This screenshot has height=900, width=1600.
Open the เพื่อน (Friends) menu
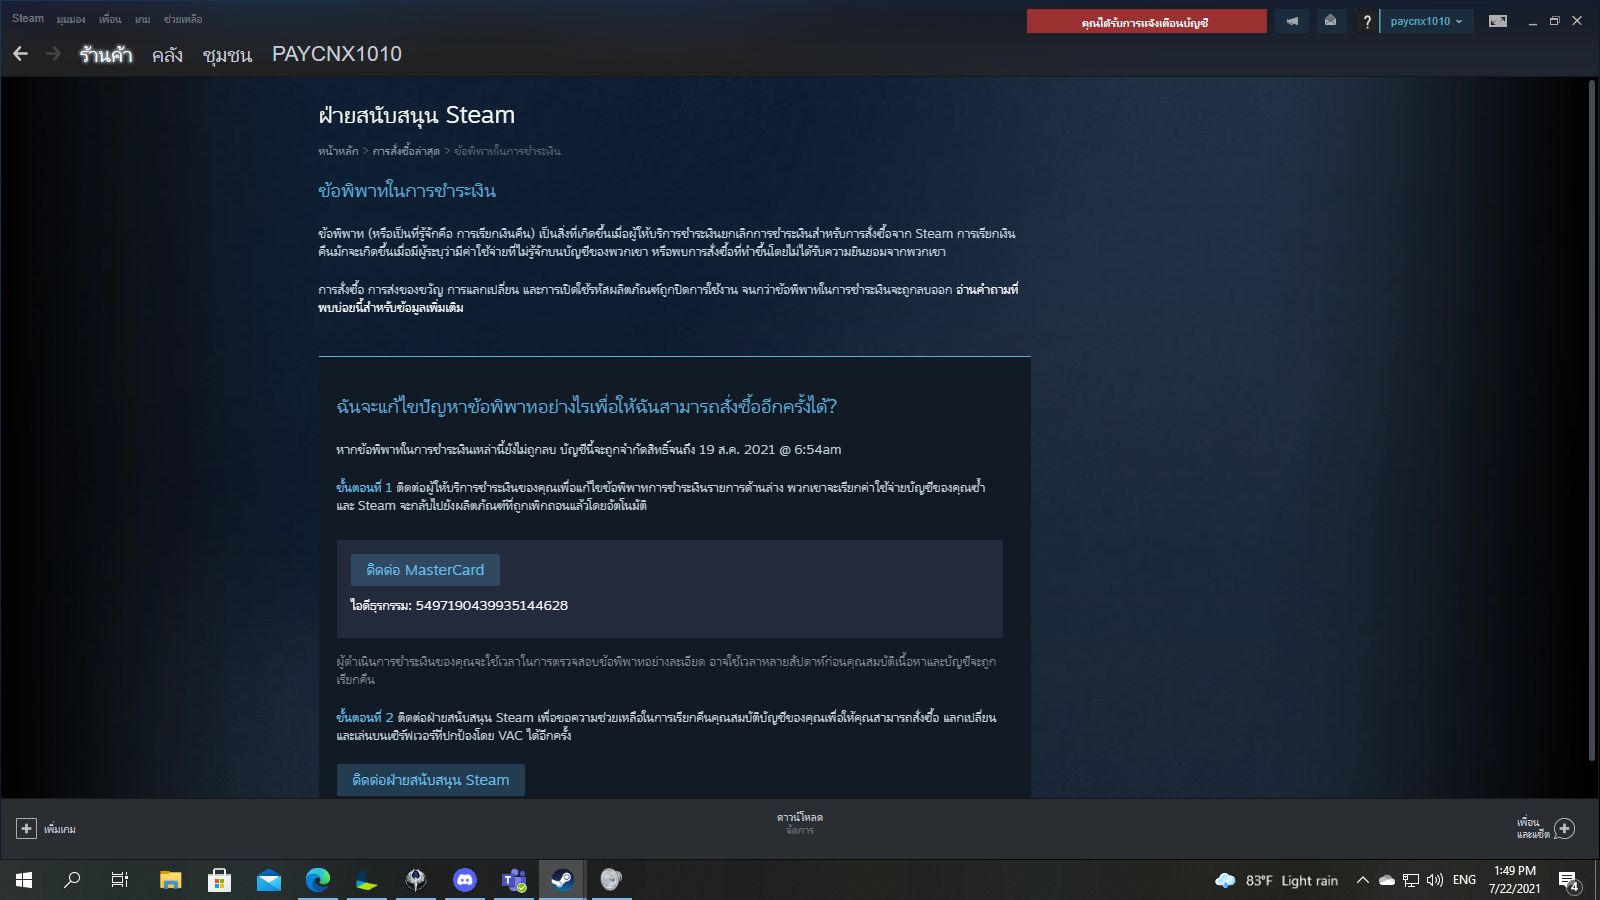pos(110,19)
